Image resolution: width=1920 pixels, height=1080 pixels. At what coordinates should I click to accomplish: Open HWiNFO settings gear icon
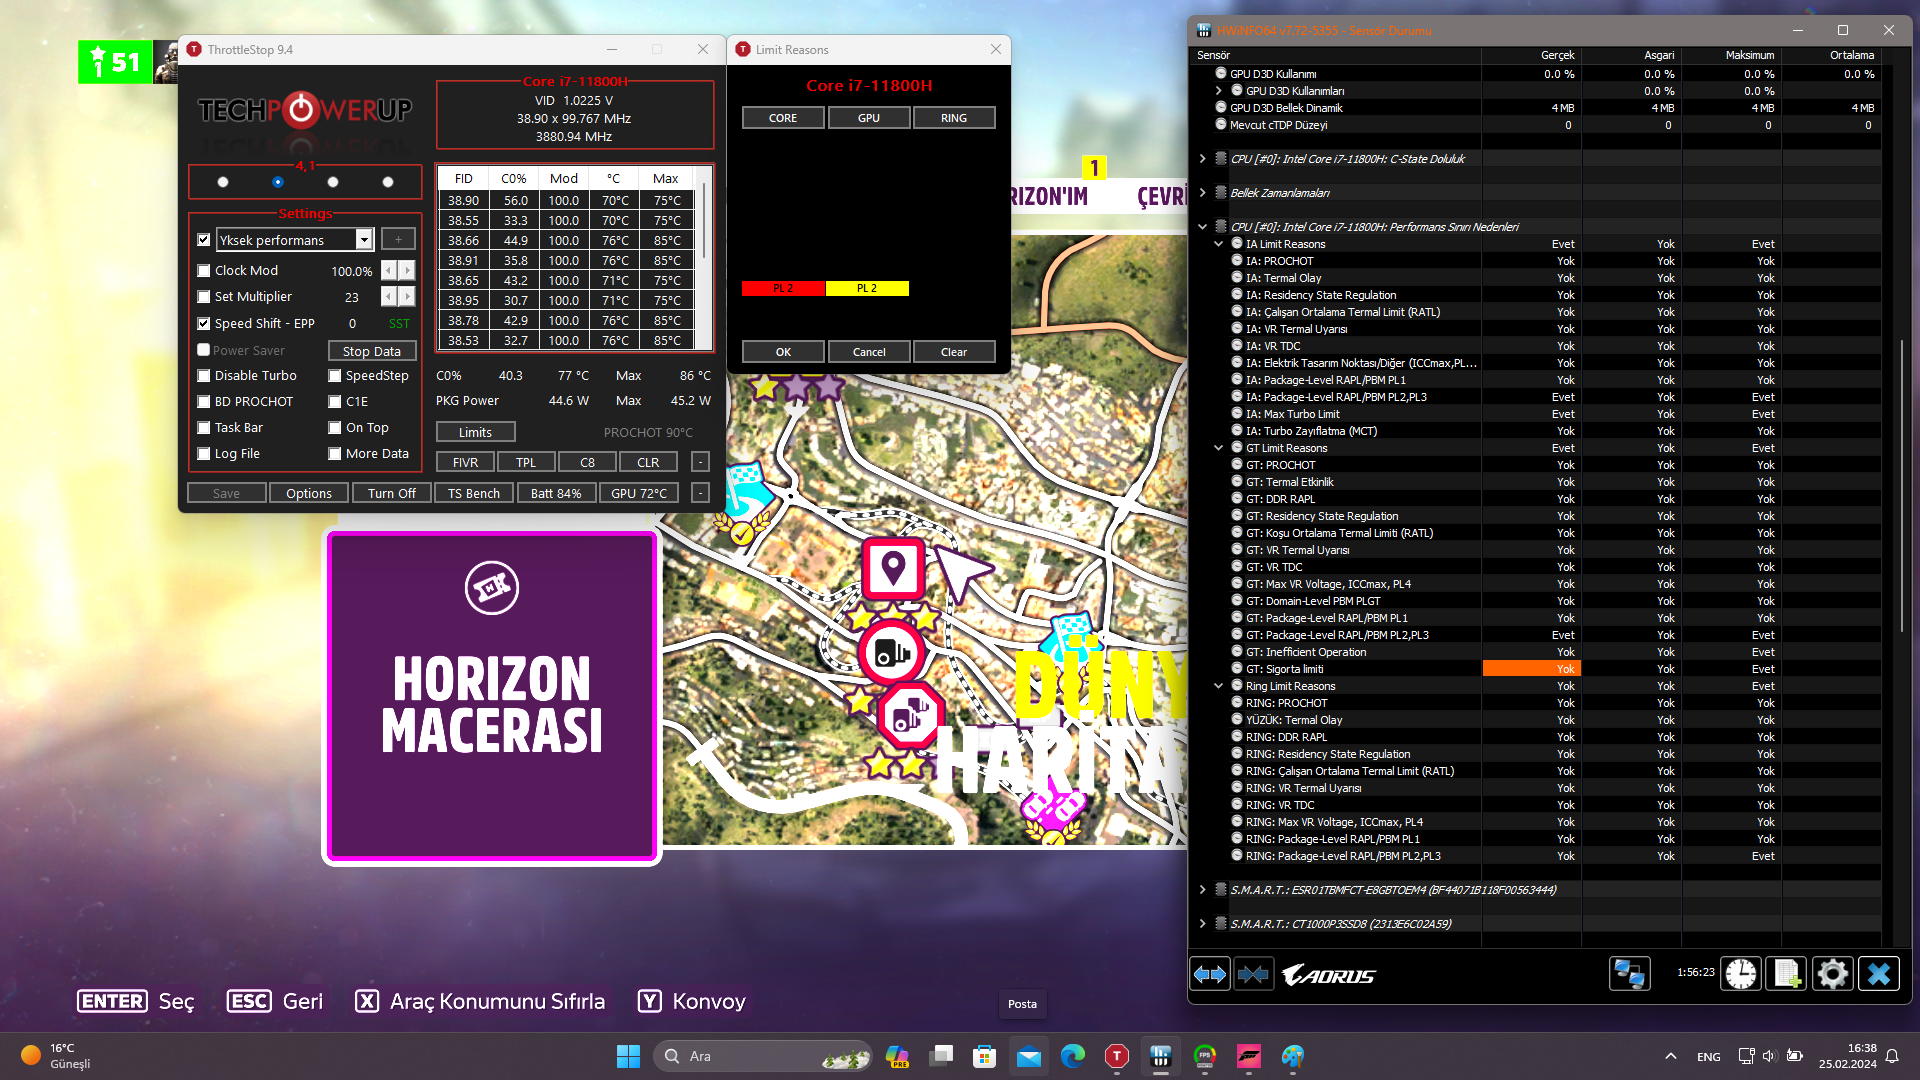tap(1833, 974)
